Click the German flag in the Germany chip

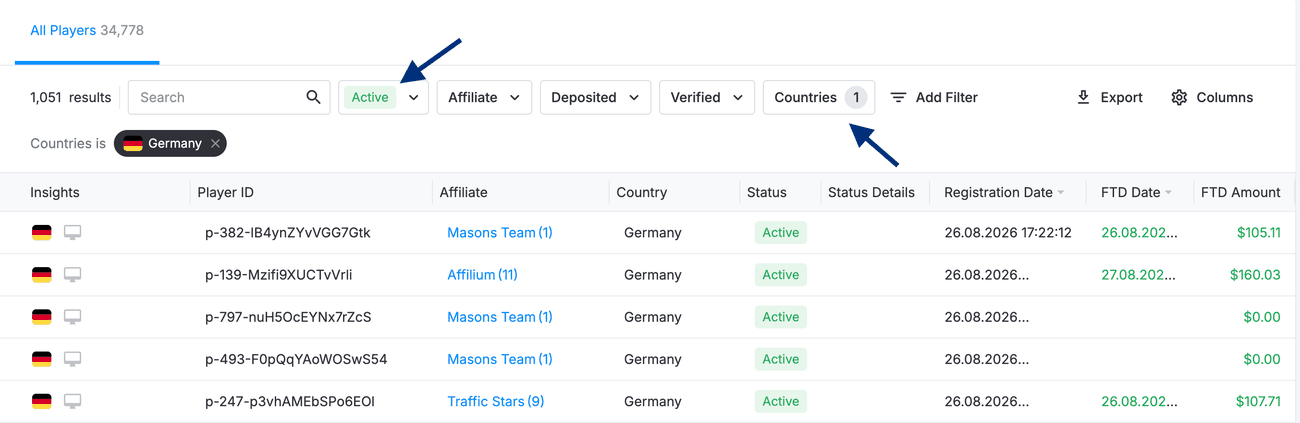[x=132, y=143]
